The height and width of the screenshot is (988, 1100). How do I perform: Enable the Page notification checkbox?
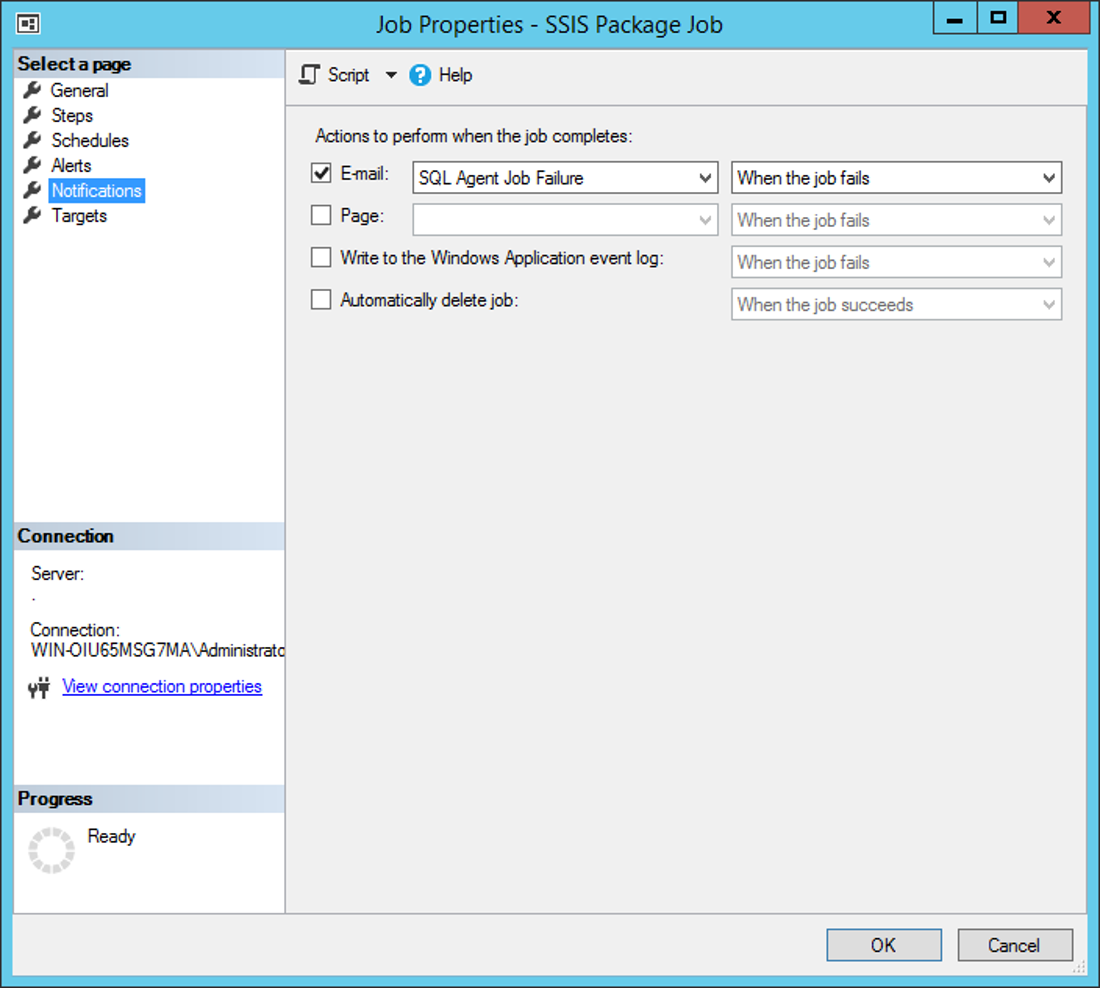pyautogui.click(x=321, y=214)
